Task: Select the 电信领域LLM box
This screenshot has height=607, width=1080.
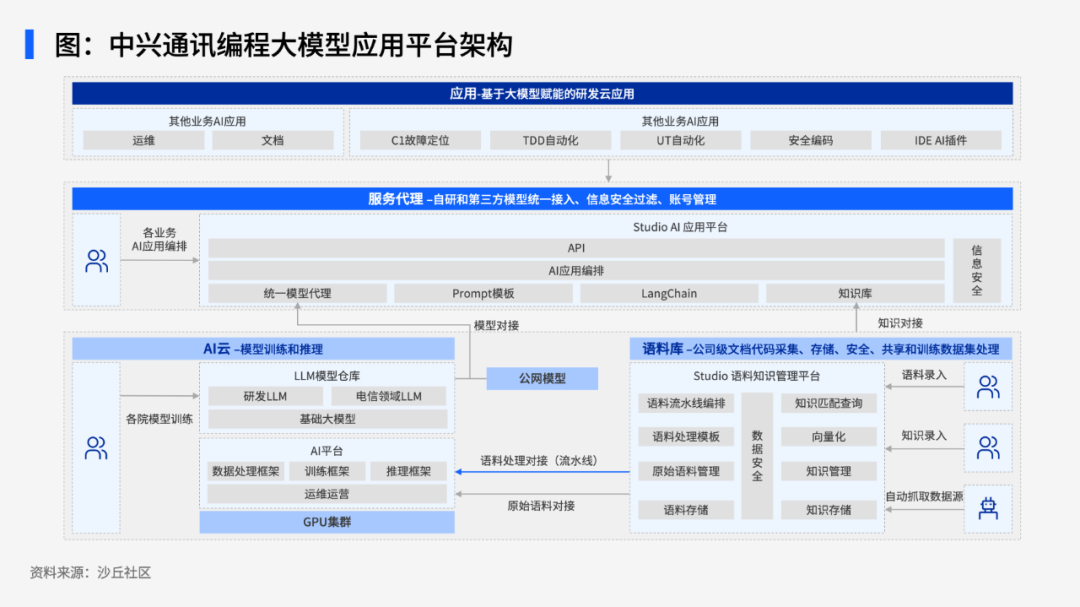Action: pos(388,396)
